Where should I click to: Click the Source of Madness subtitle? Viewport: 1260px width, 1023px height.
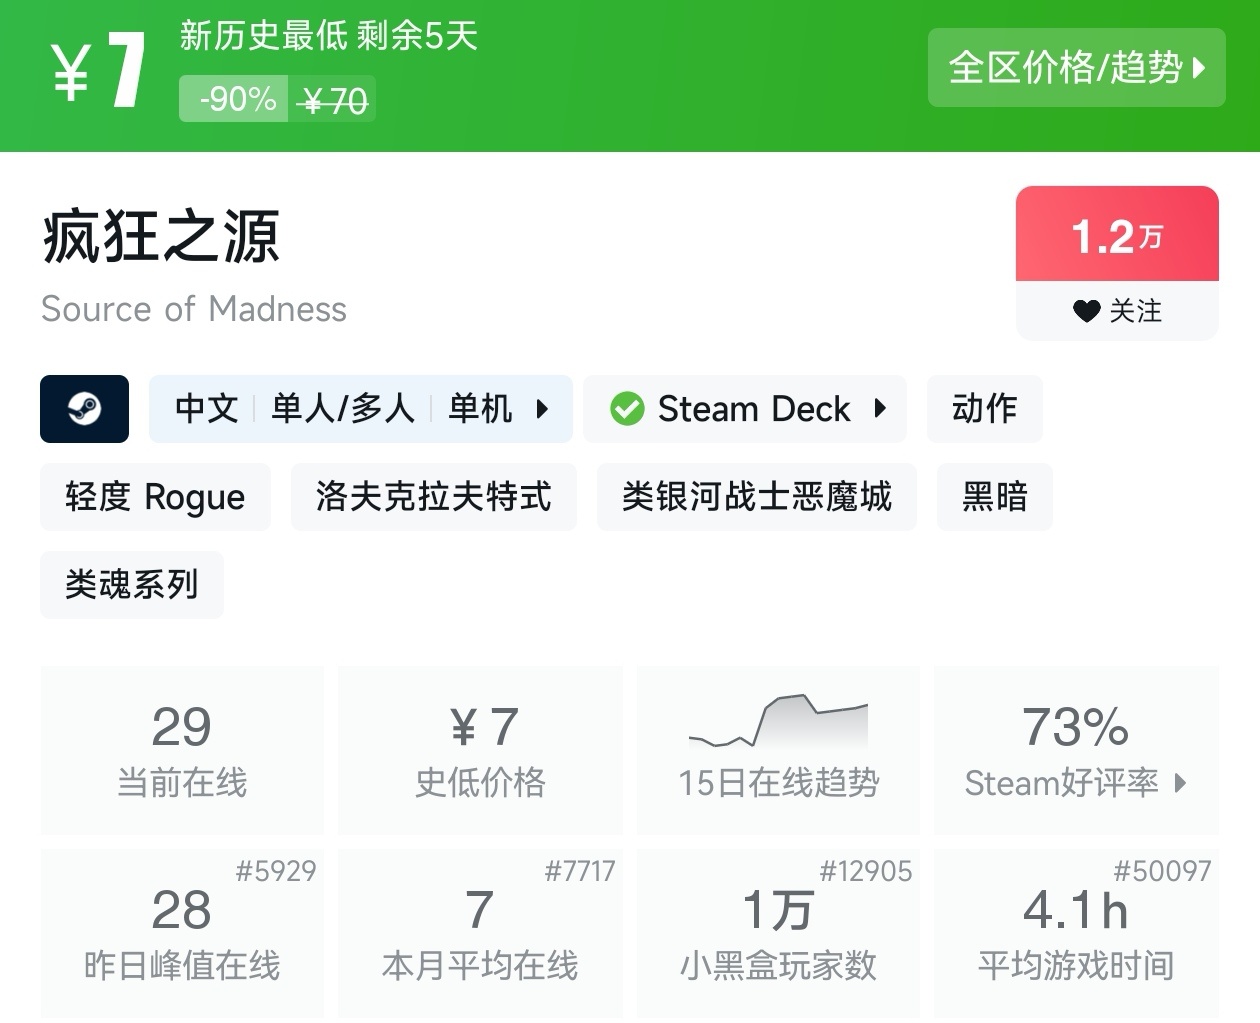click(194, 309)
